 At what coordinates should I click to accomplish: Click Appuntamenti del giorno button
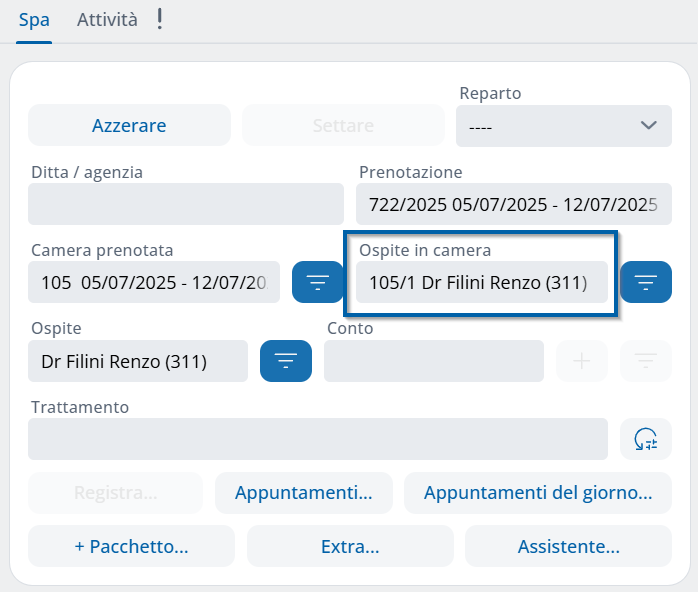[x=538, y=493]
